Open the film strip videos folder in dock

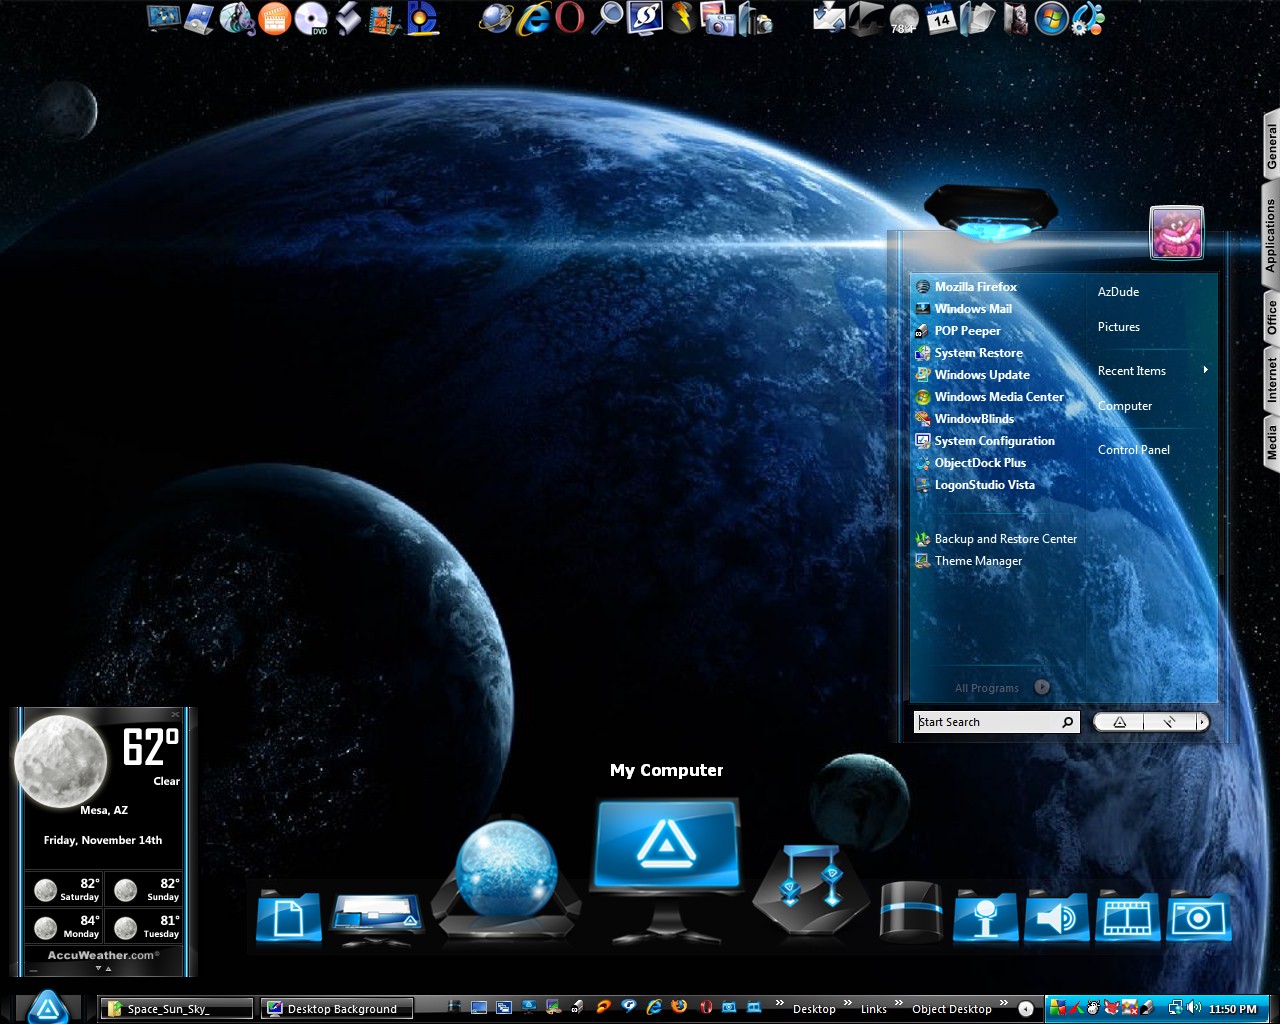(x=1127, y=916)
